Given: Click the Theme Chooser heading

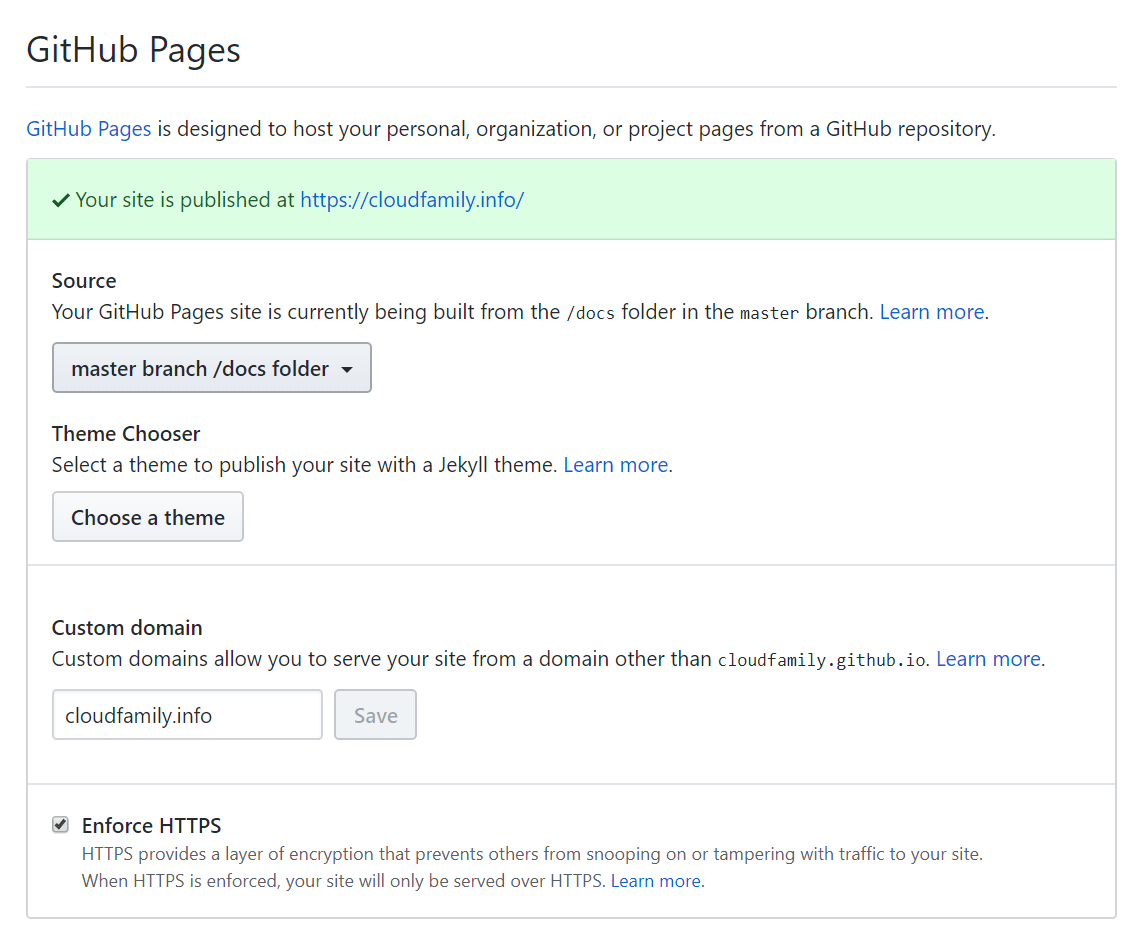Looking at the screenshot, I should point(125,434).
